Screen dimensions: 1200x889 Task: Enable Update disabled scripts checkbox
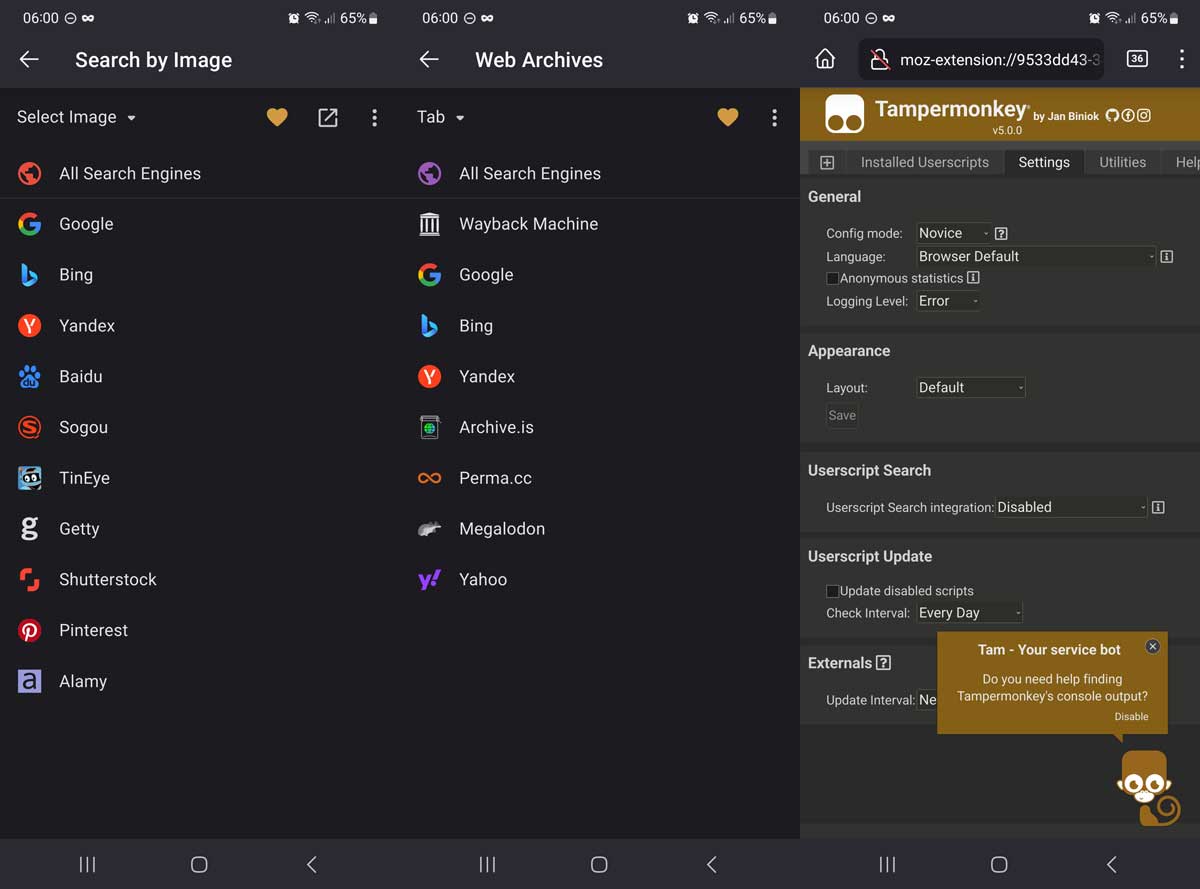pos(832,591)
